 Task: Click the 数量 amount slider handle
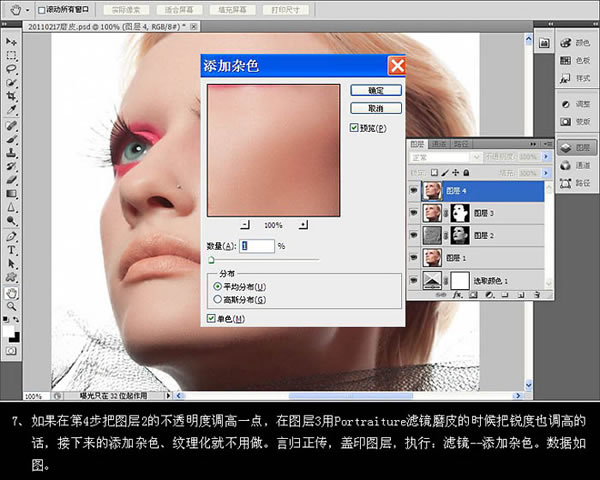(x=211, y=258)
